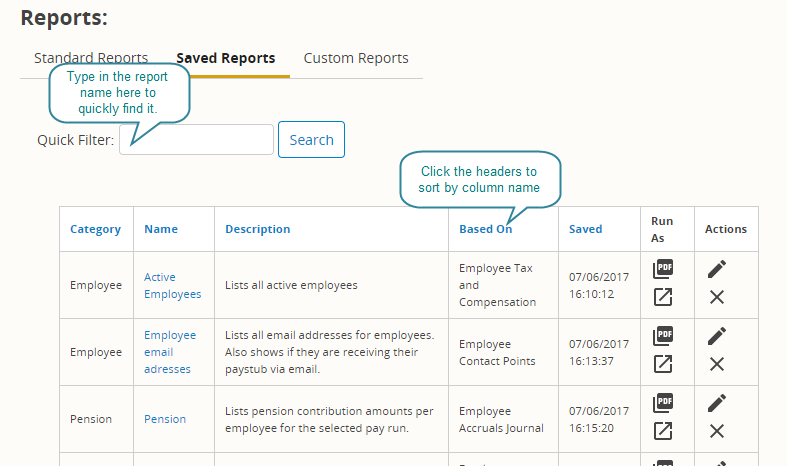Viewport: 787px width, 466px height.
Task: Delete the Active Employees report
Action: (717, 297)
